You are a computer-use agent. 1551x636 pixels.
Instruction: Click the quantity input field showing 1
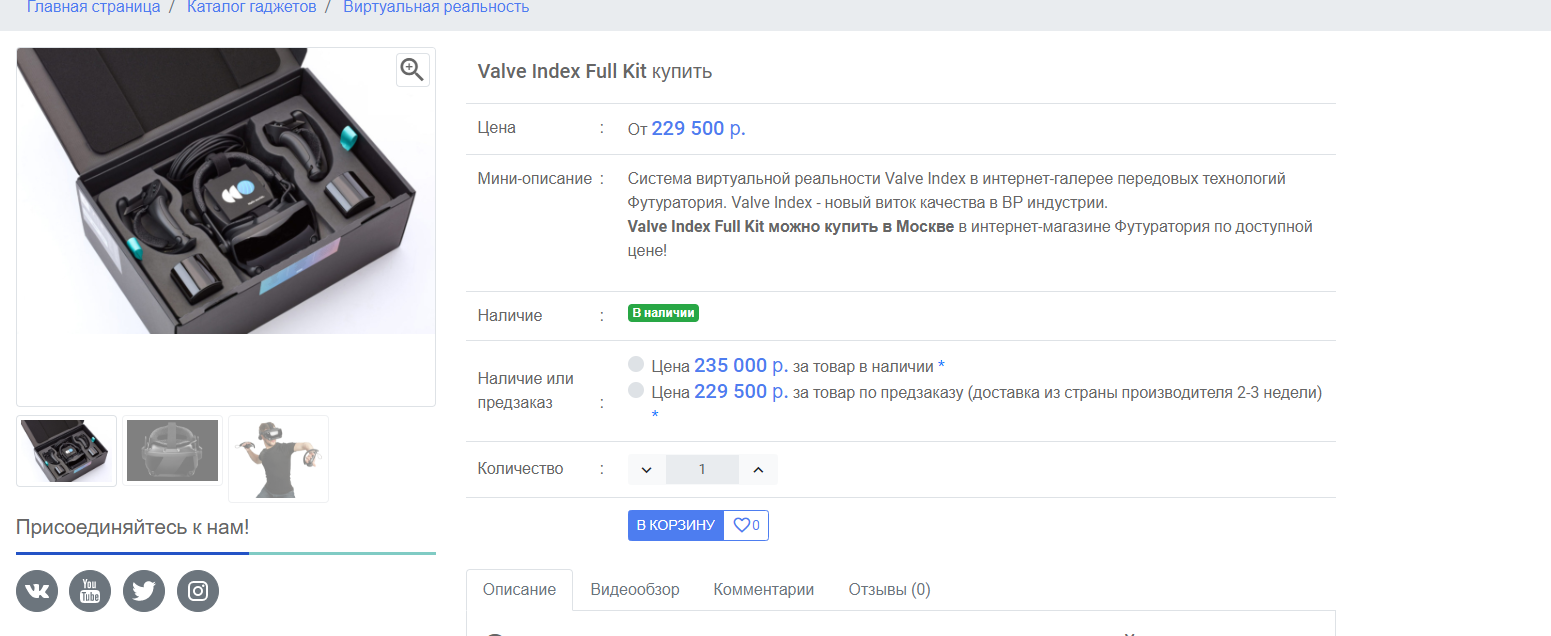tap(702, 470)
